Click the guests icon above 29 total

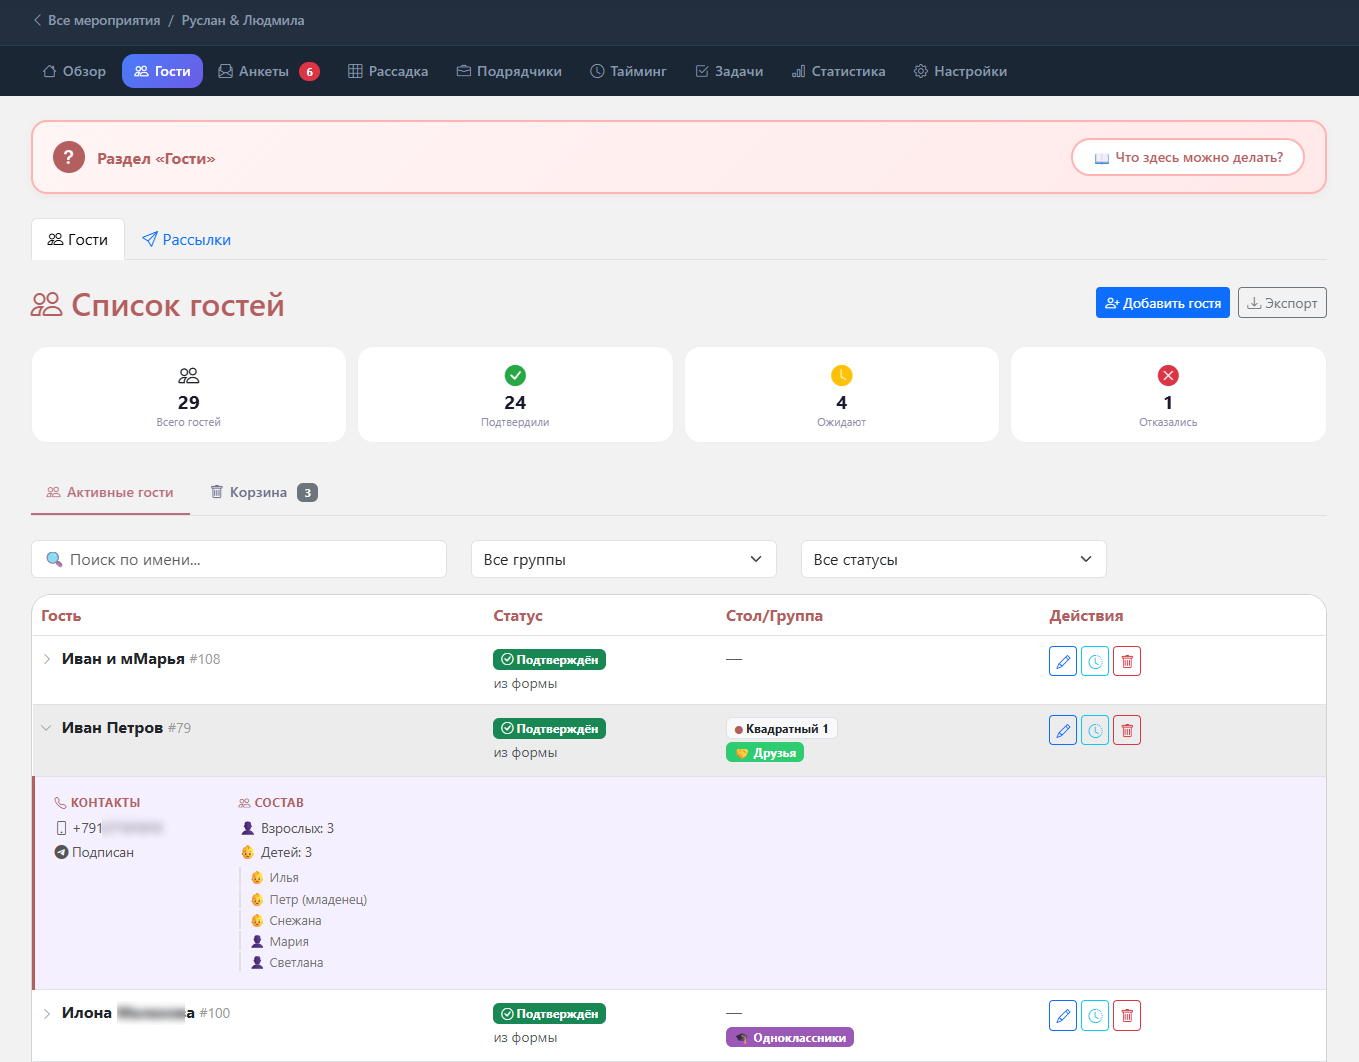[x=188, y=375]
